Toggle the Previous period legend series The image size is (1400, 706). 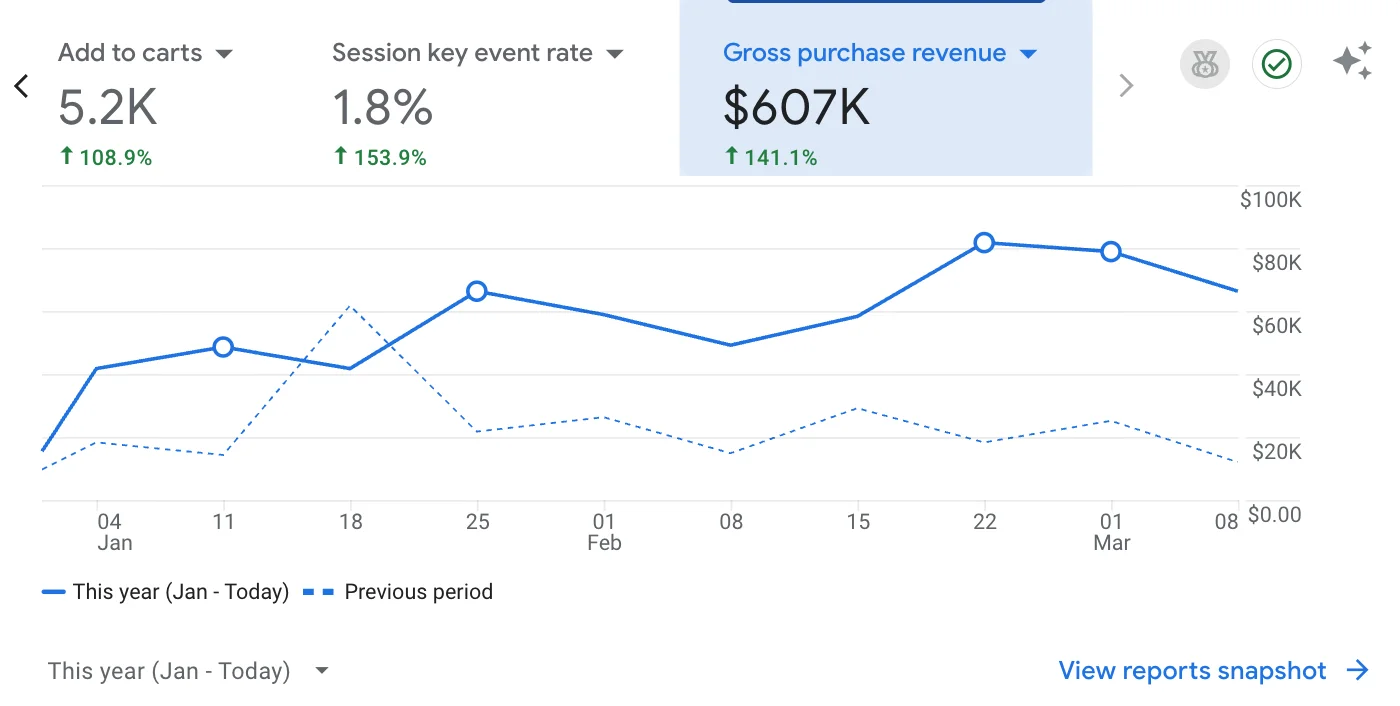418,591
